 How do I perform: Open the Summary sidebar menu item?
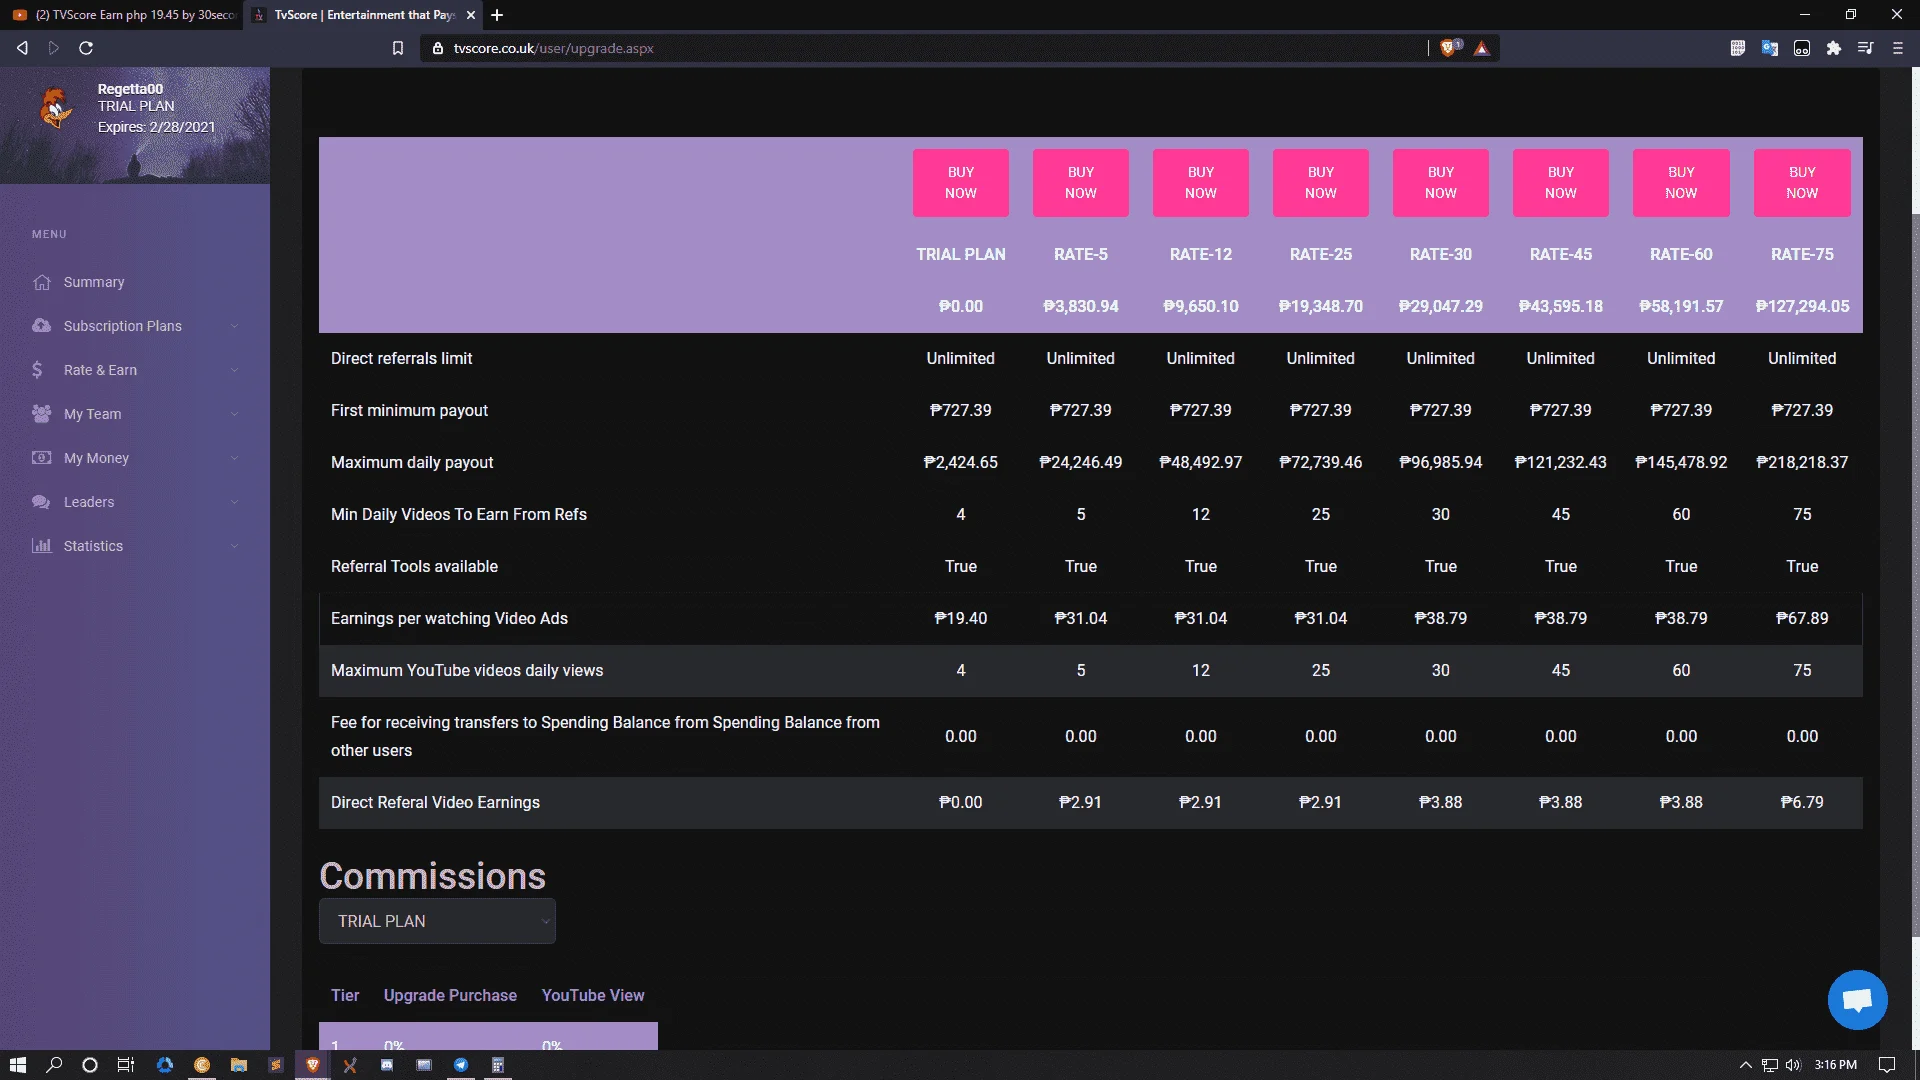(x=135, y=282)
